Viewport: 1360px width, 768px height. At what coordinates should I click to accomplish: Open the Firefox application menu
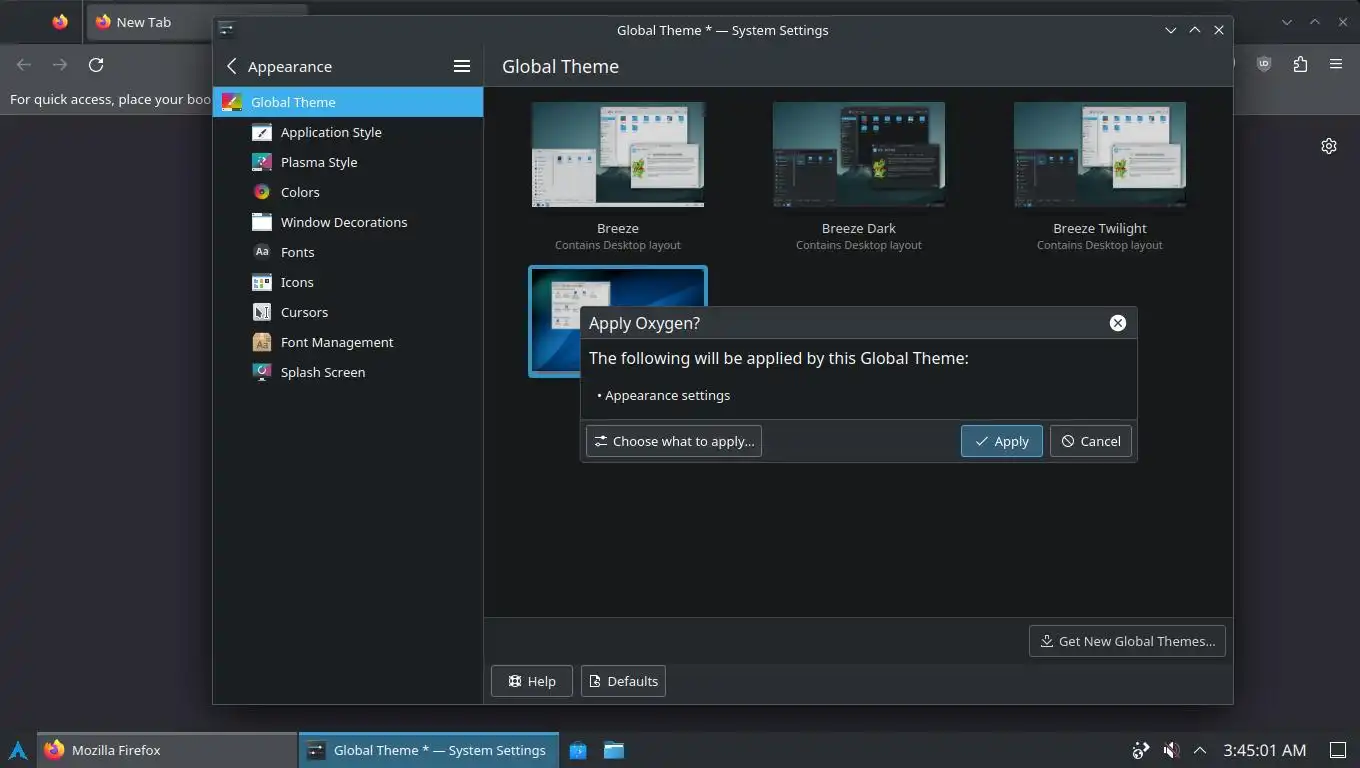tap(1336, 64)
